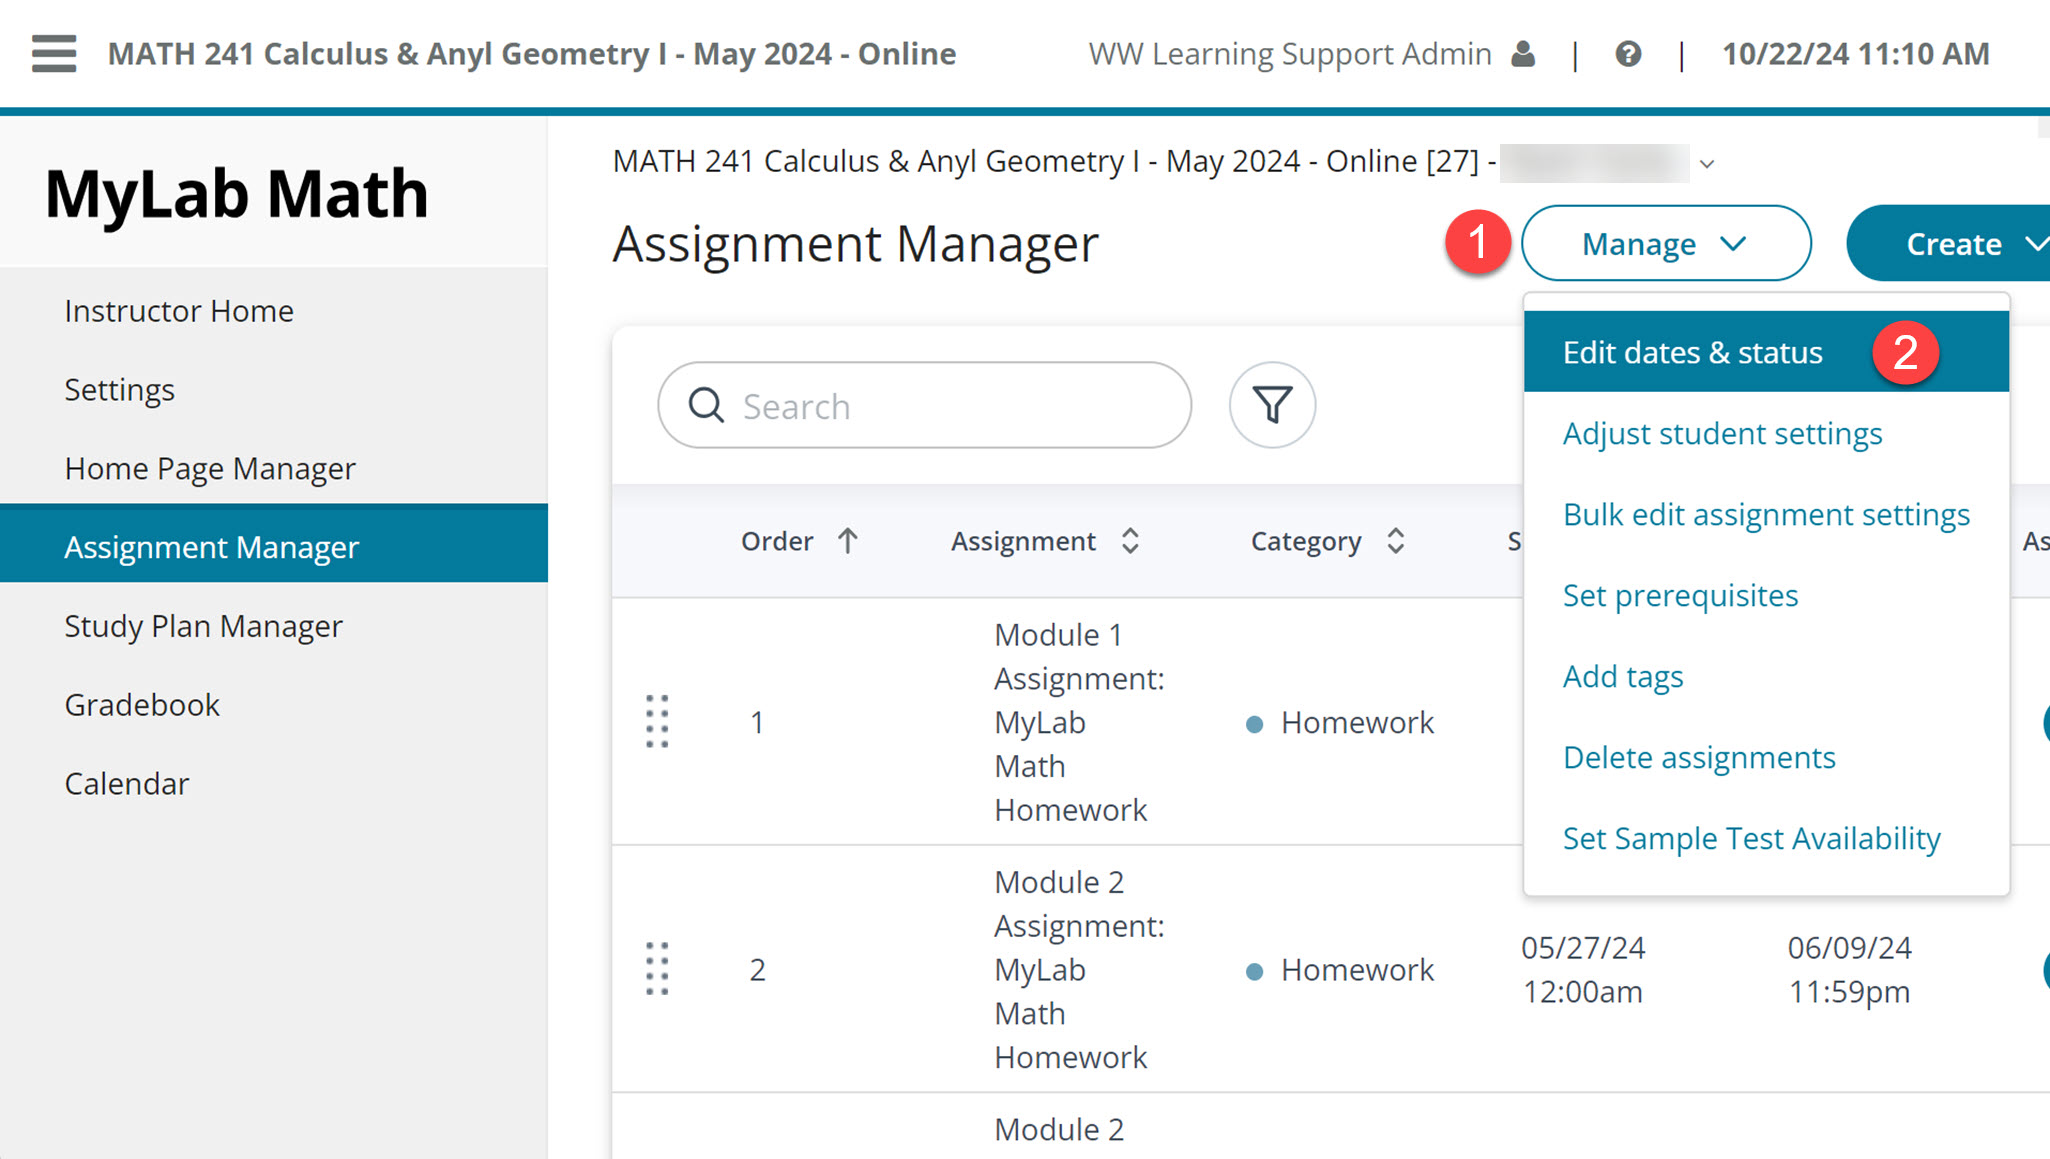This screenshot has height=1159, width=2050.
Task: Click the header course title text
Action: [532, 54]
